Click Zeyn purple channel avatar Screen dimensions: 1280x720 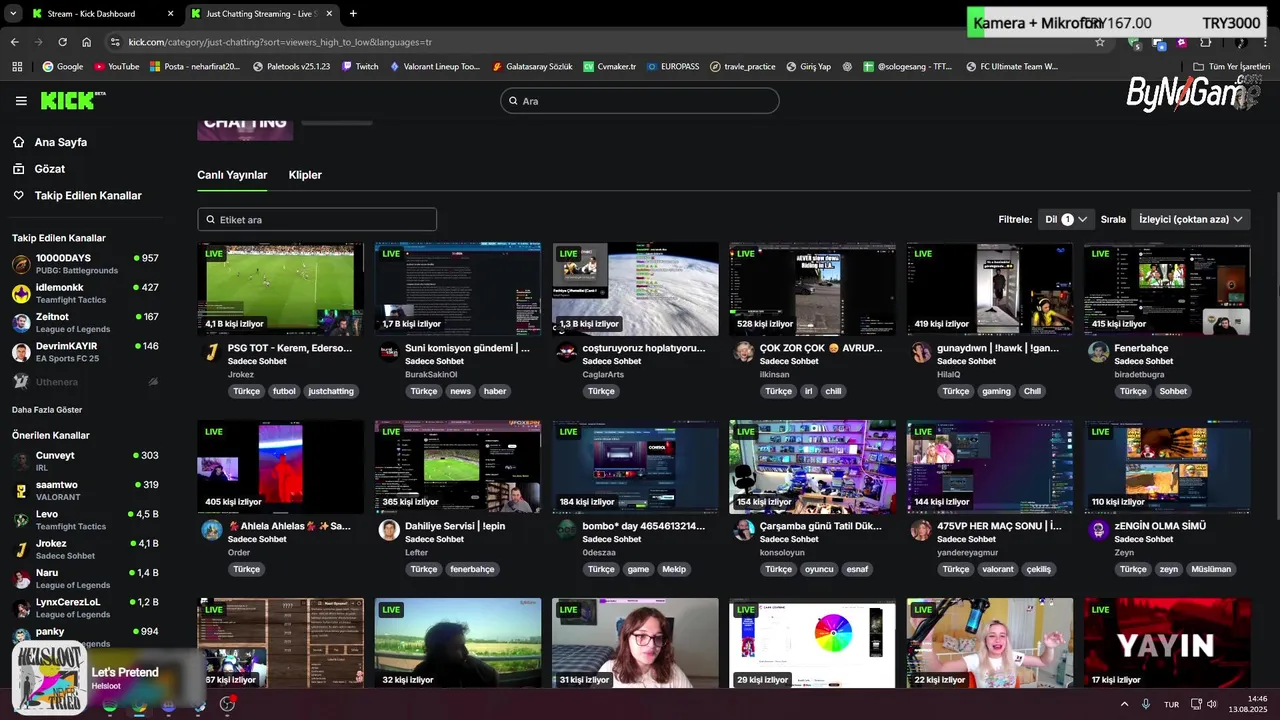click(1098, 530)
